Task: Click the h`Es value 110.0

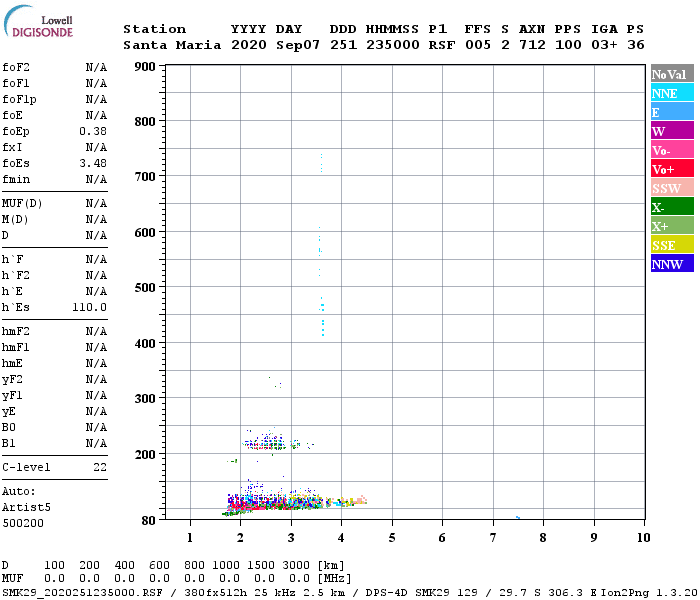Action: click(x=89, y=307)
